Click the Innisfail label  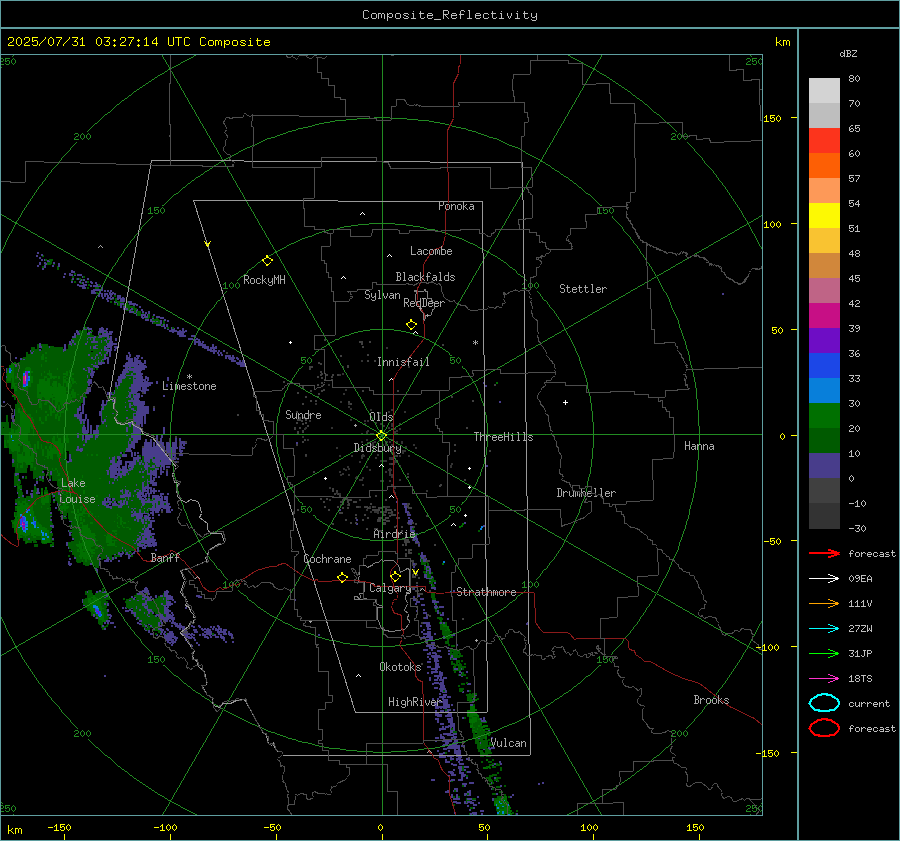click(403, 362)
